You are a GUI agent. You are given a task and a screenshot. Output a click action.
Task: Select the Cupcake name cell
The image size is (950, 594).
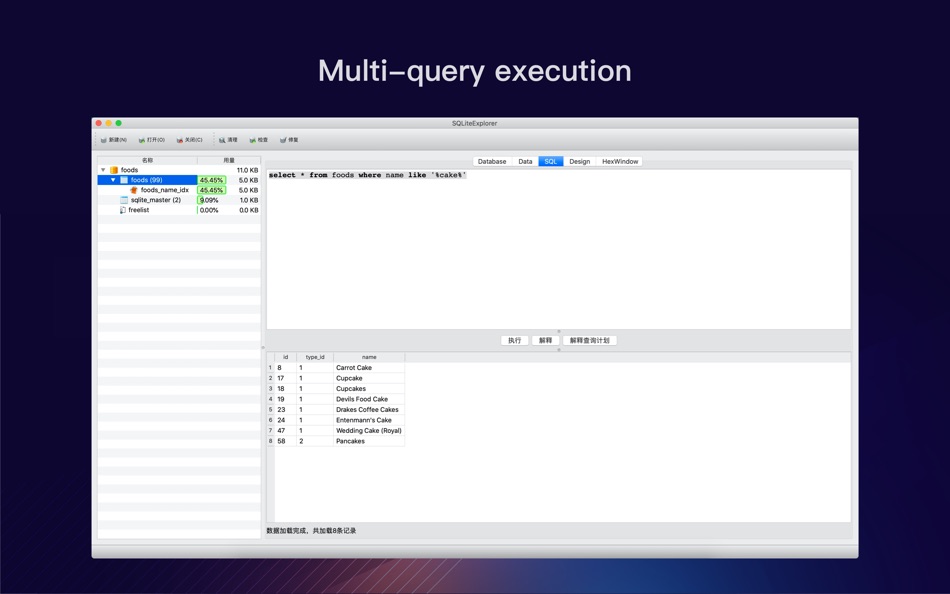point(369,378)
